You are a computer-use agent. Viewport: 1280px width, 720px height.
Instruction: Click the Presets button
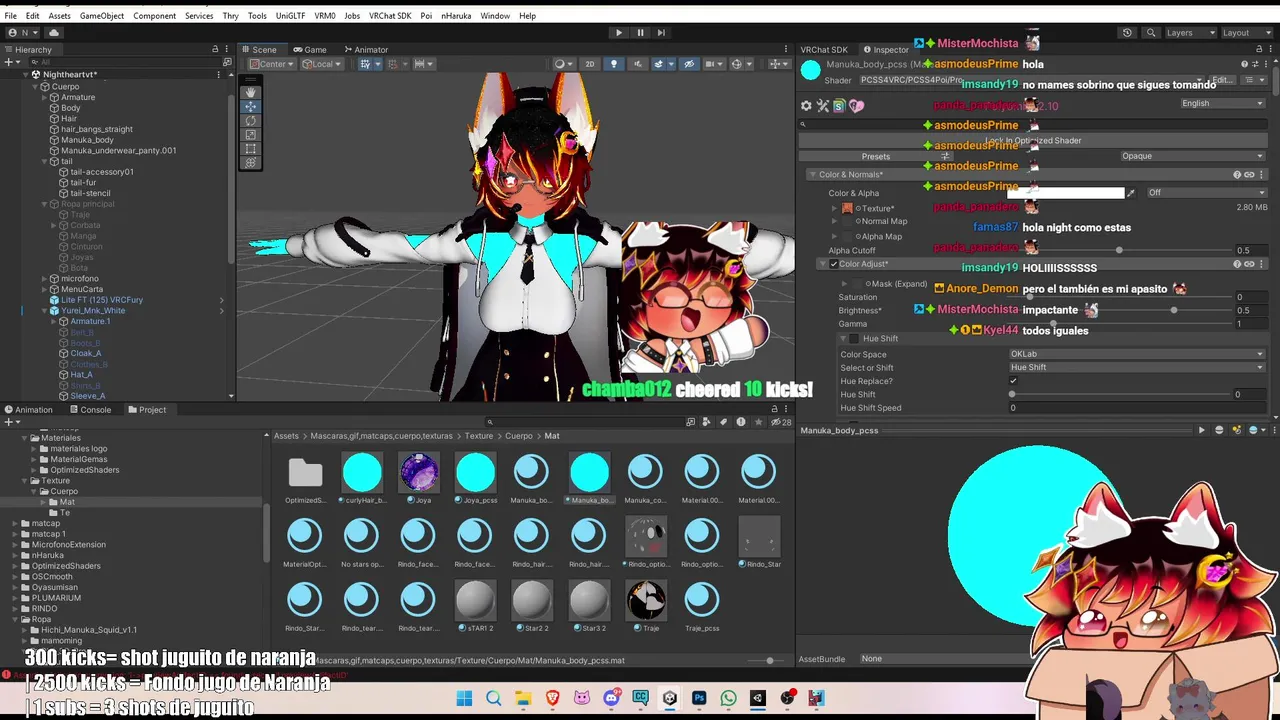tap(876, 156)
